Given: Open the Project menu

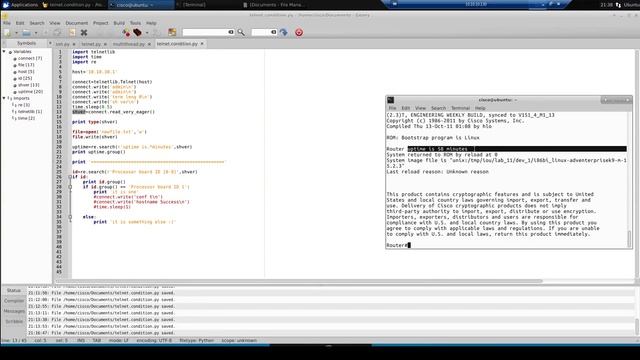Looking at the screenshot, I should [x=100, y=23].
